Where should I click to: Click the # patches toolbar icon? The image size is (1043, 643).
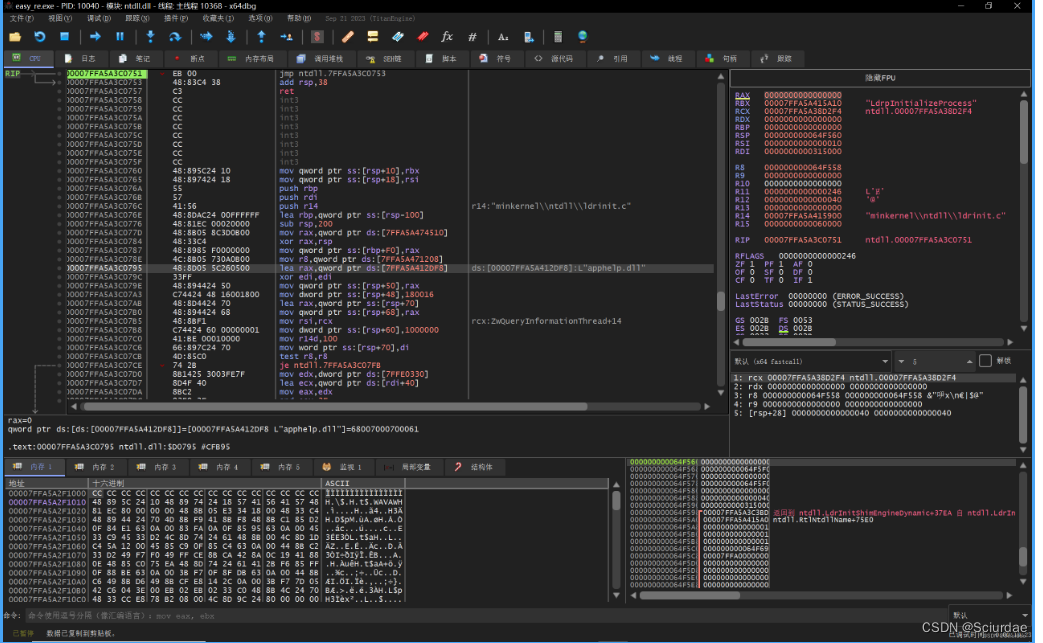471,38
